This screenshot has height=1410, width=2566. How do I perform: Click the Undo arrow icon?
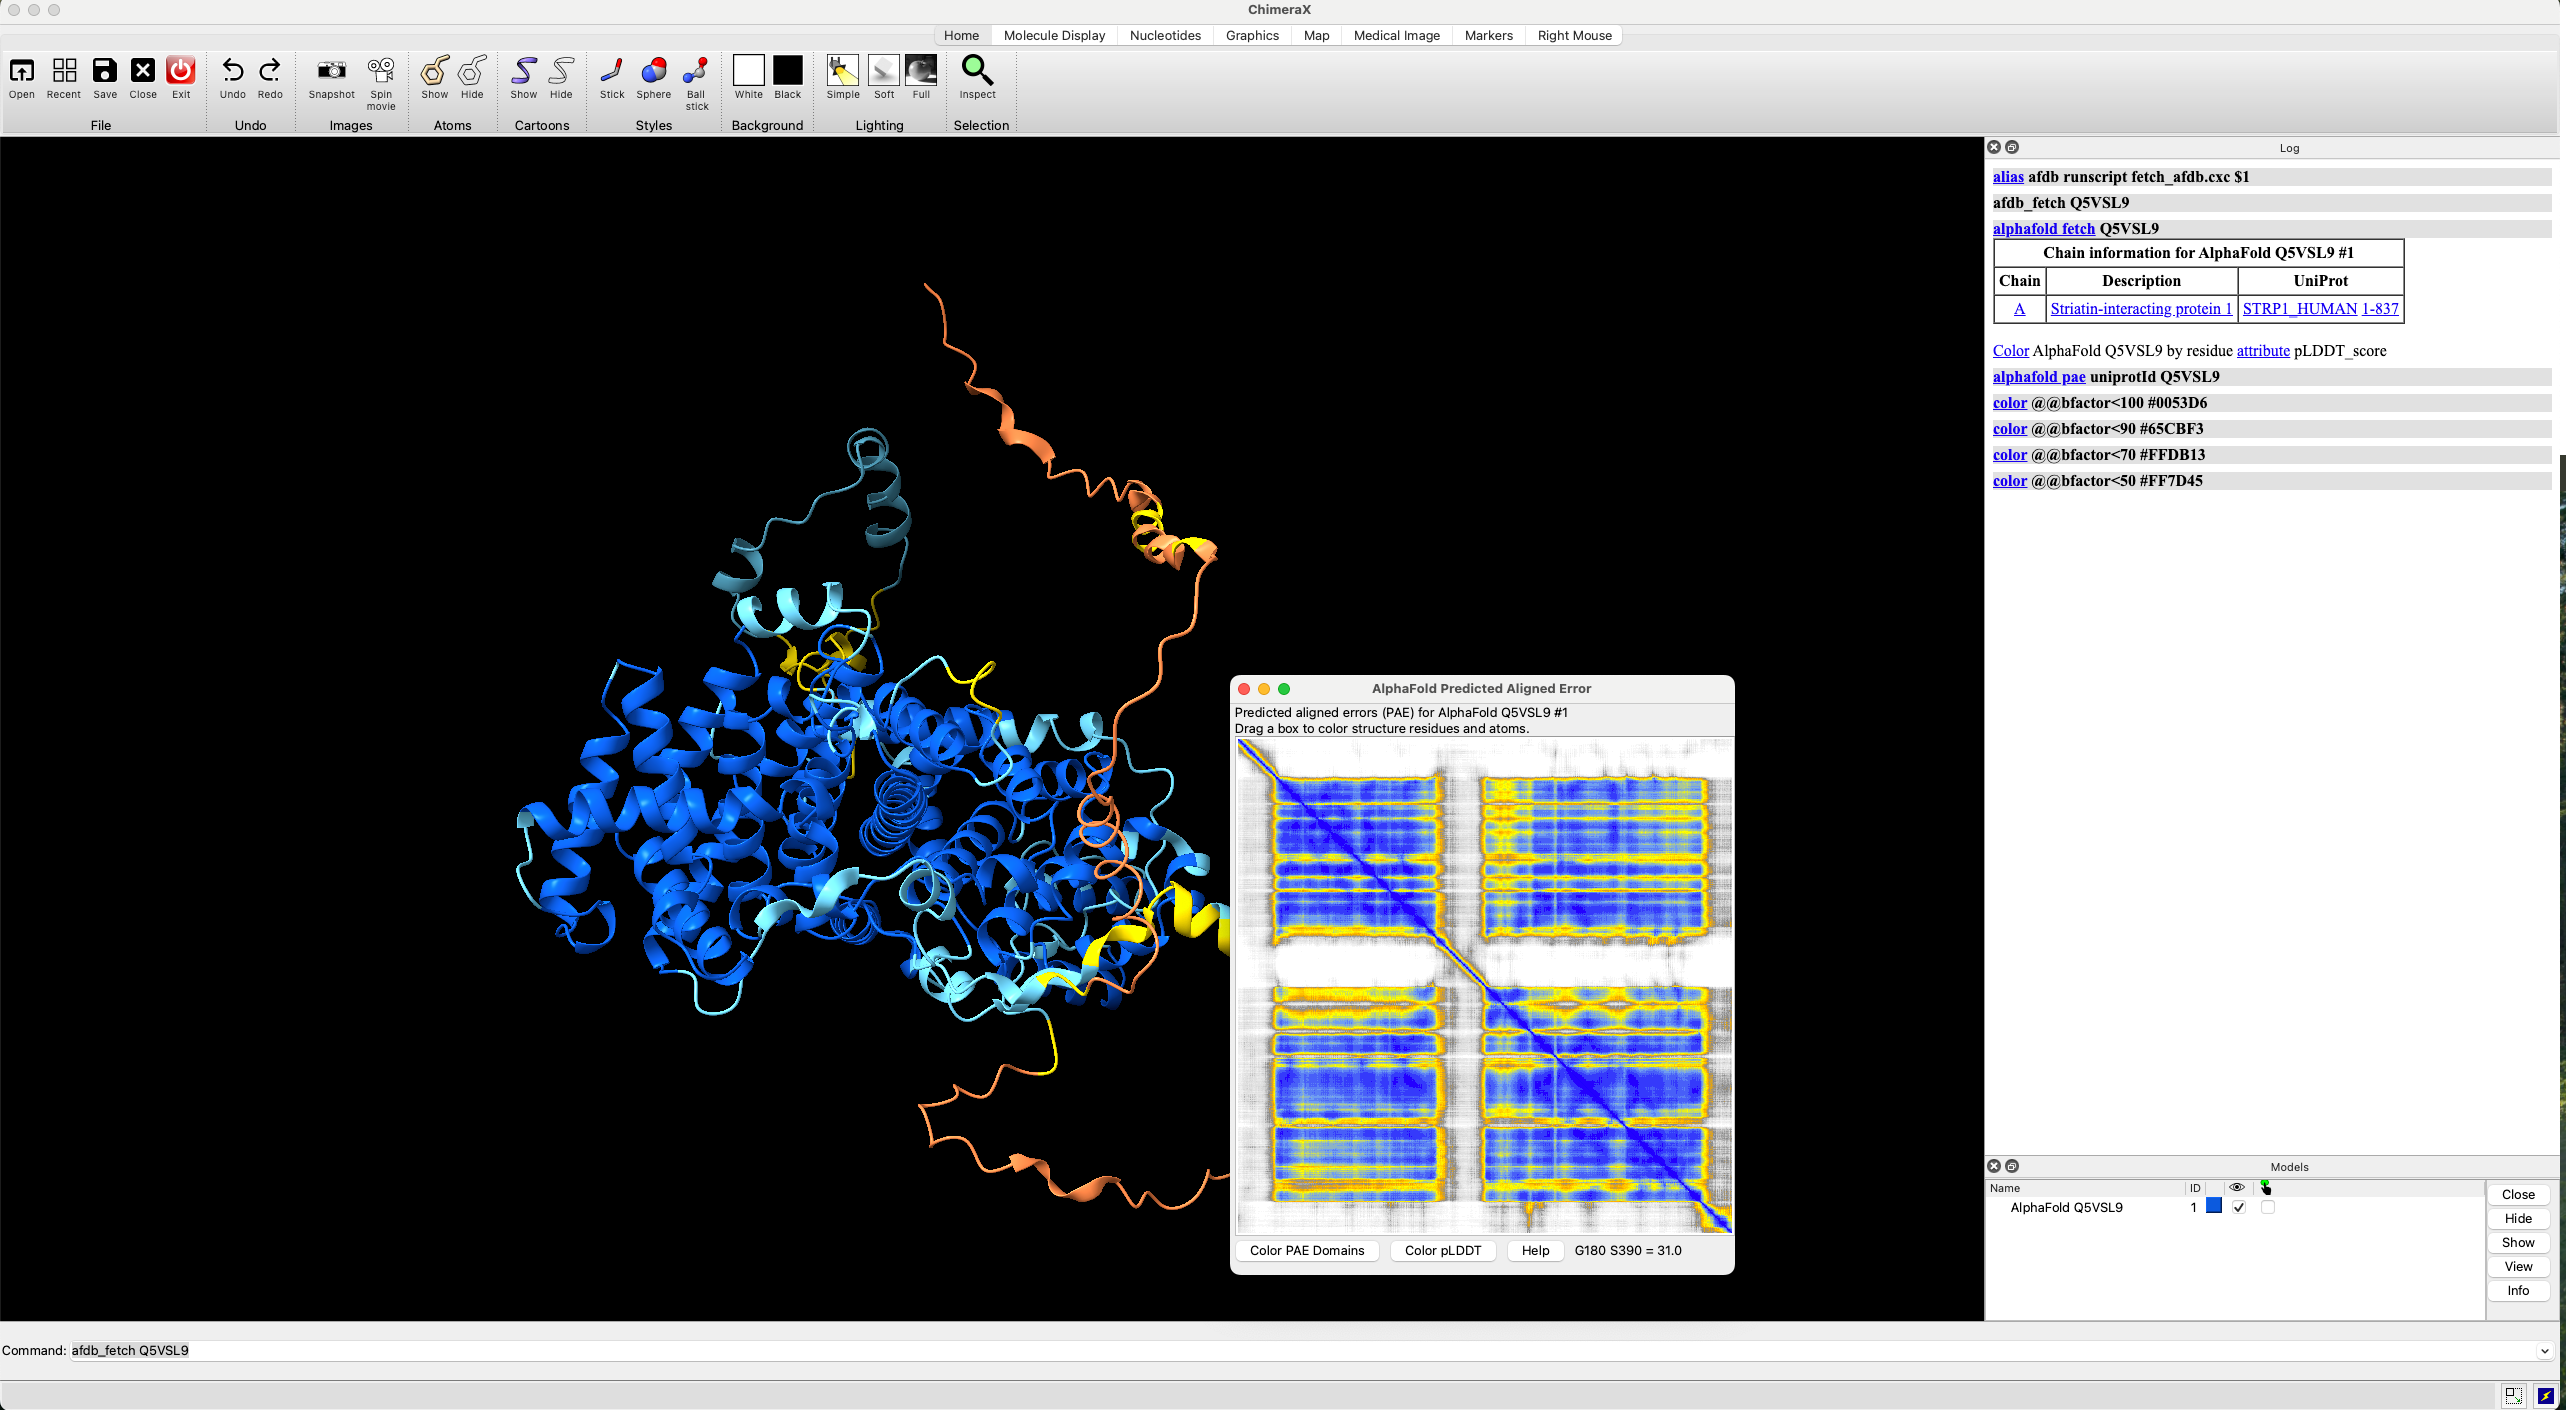[x=232, y=71]
